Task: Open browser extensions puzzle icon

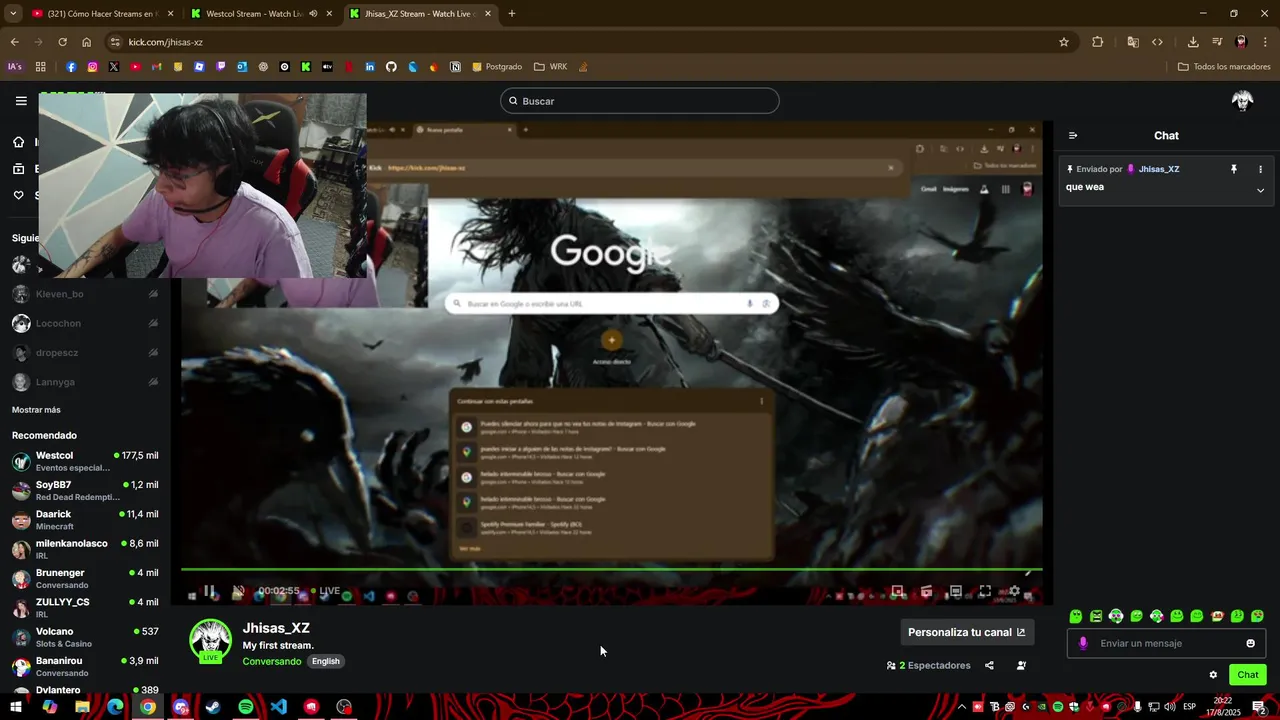Action: pos(1098,42)
